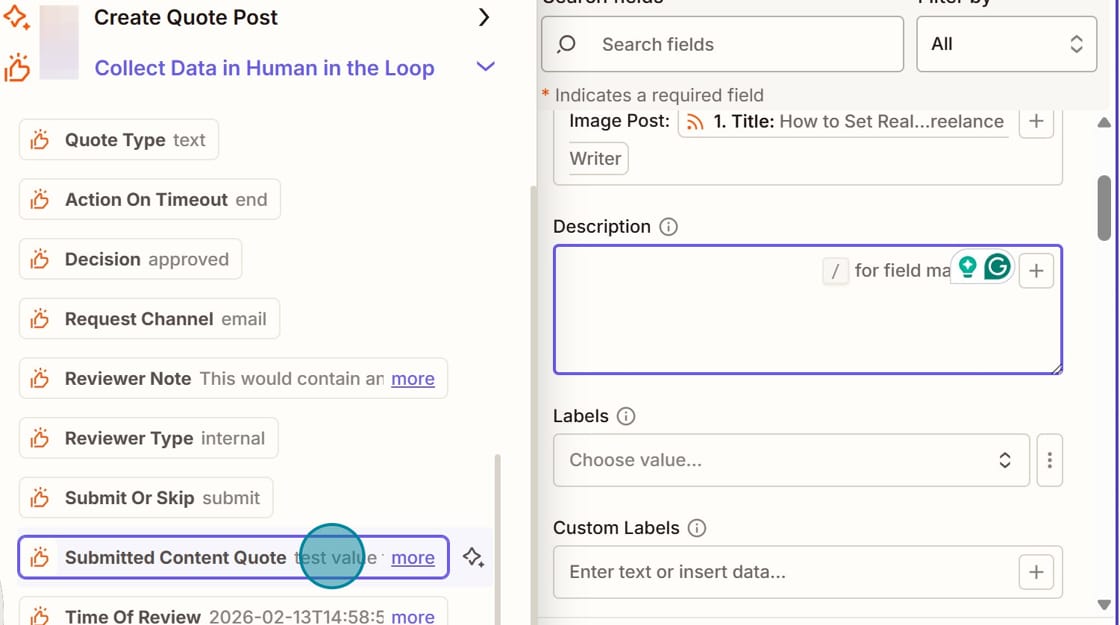Click the info icon next to Description
The image size is (1120, 625).
667,226
